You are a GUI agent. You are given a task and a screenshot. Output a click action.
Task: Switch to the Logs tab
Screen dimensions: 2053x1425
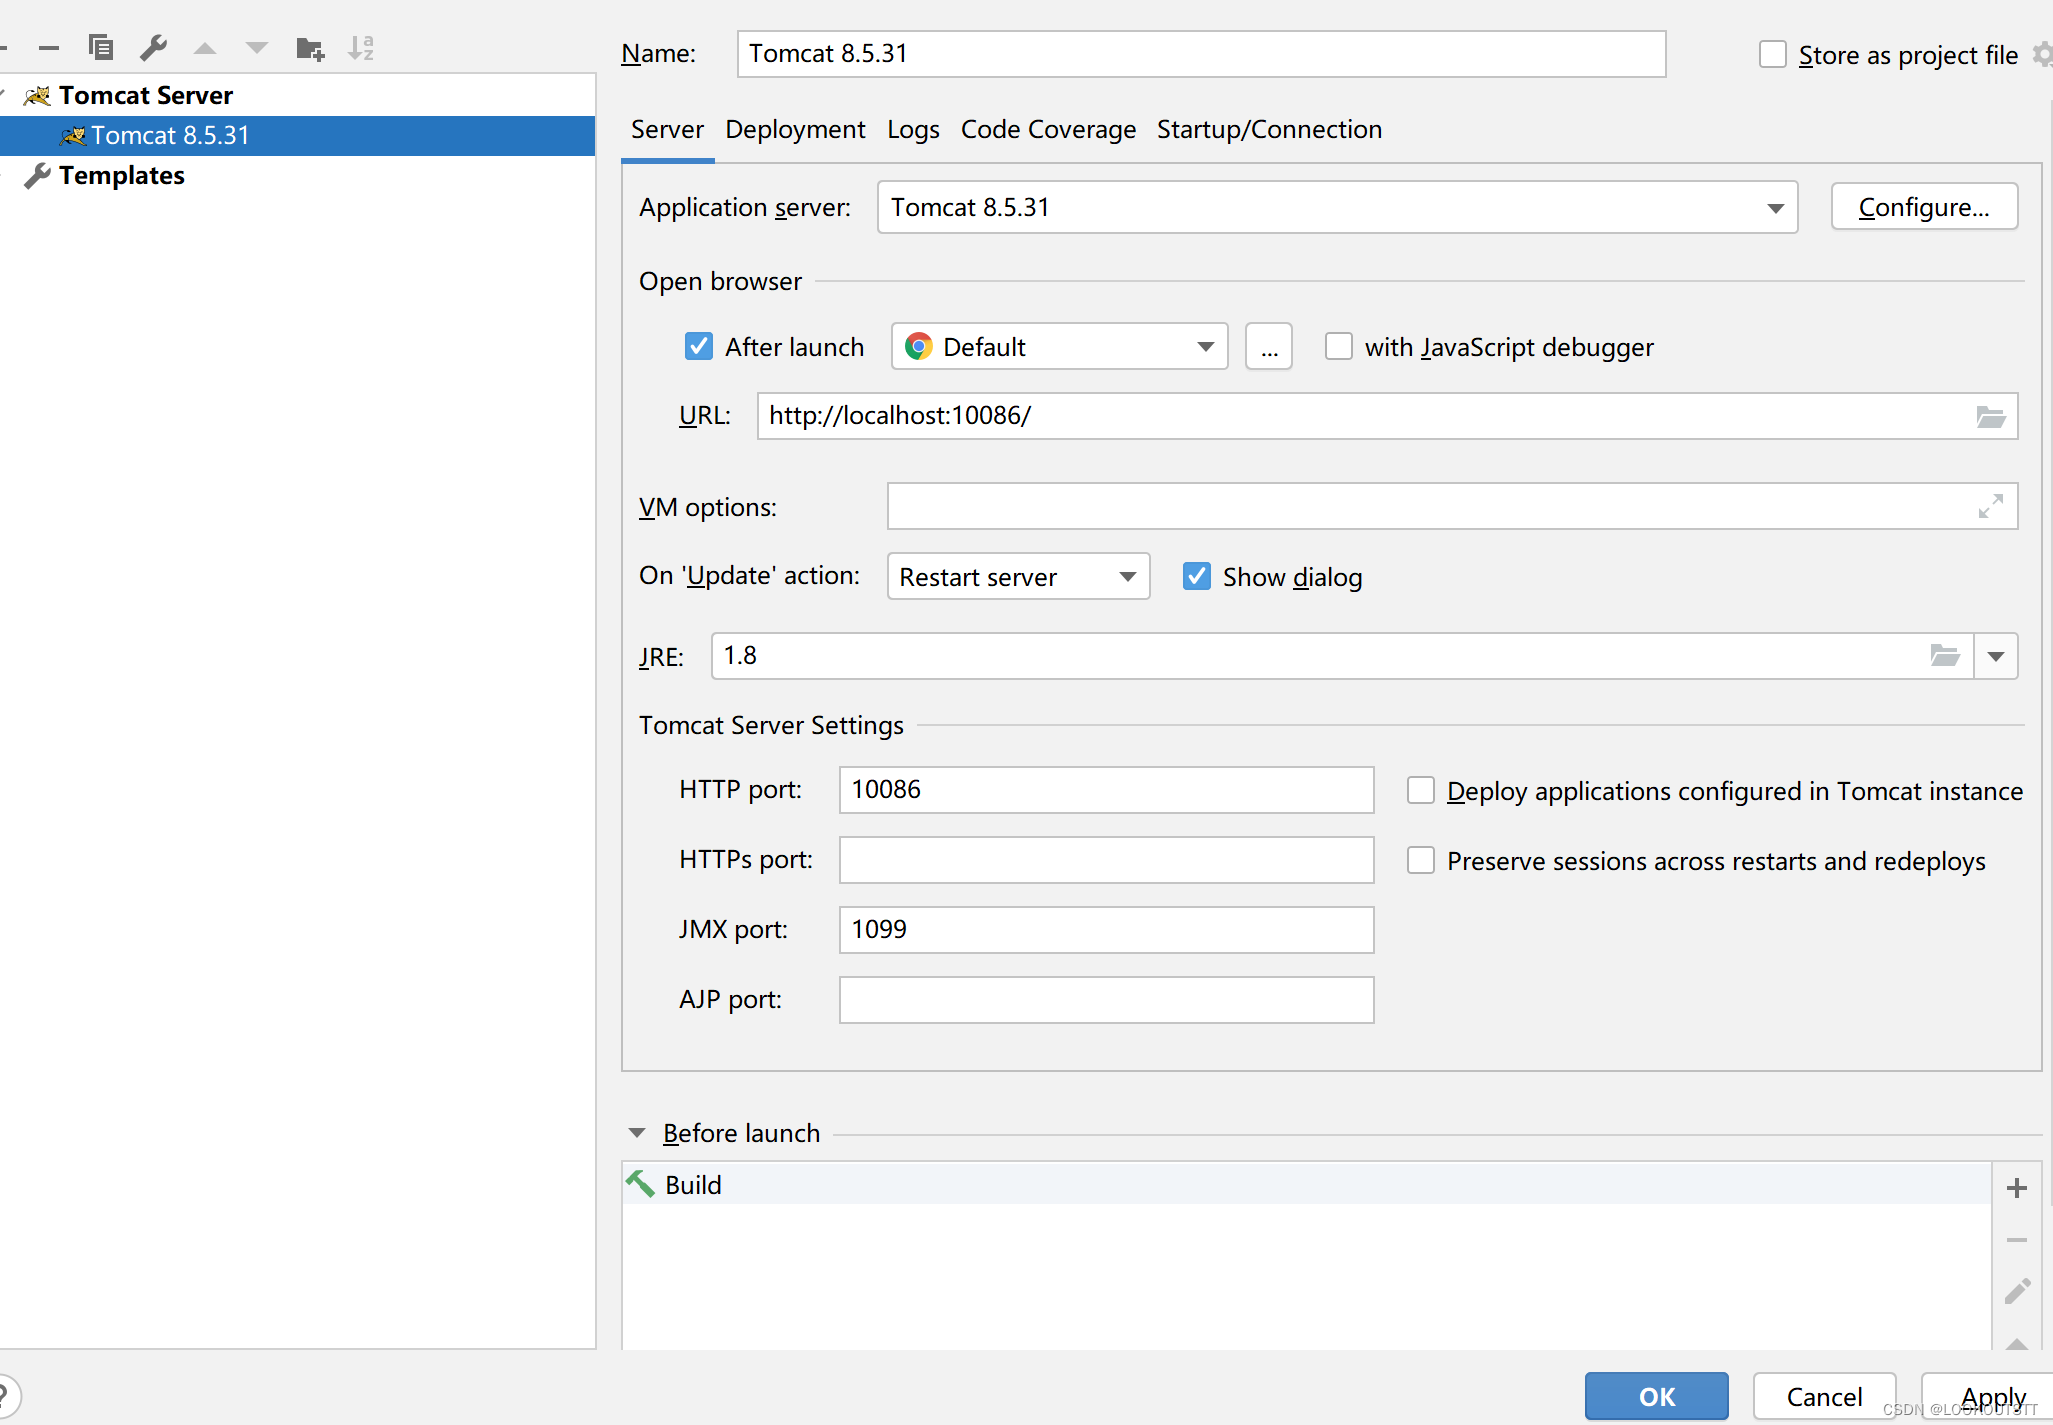pos(913,130)
